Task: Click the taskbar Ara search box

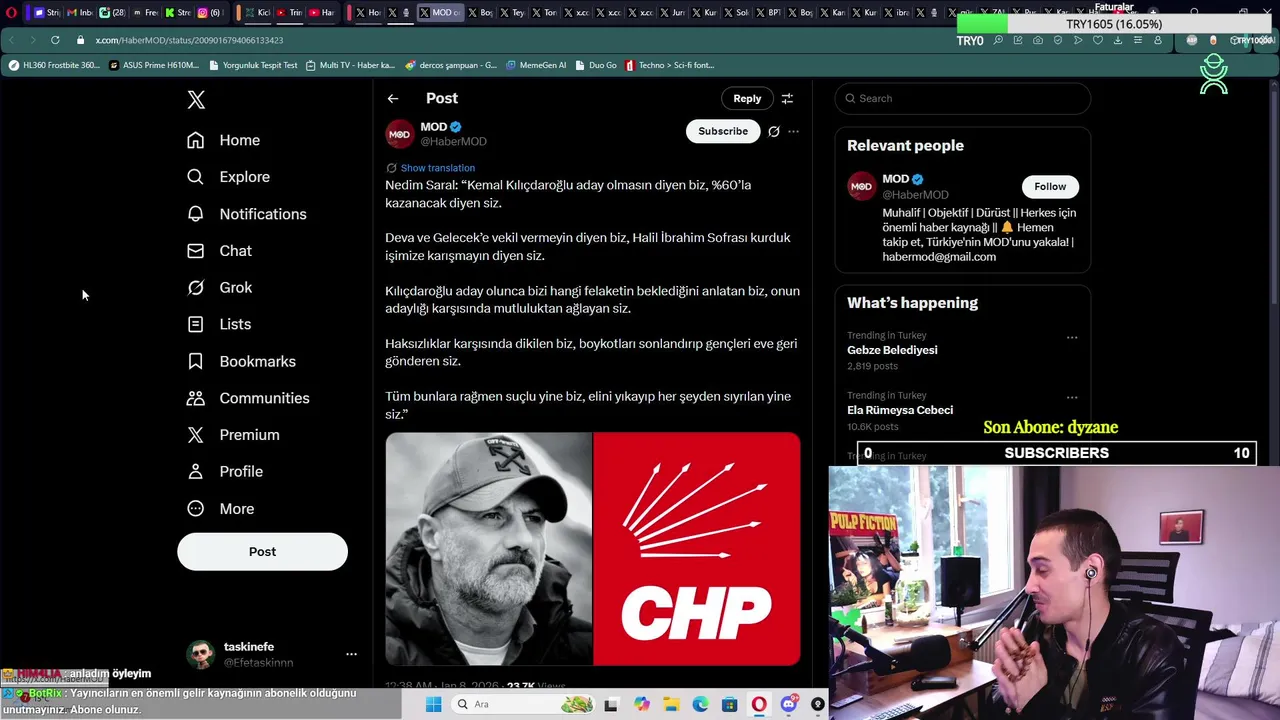Action: tap(521, 704)
